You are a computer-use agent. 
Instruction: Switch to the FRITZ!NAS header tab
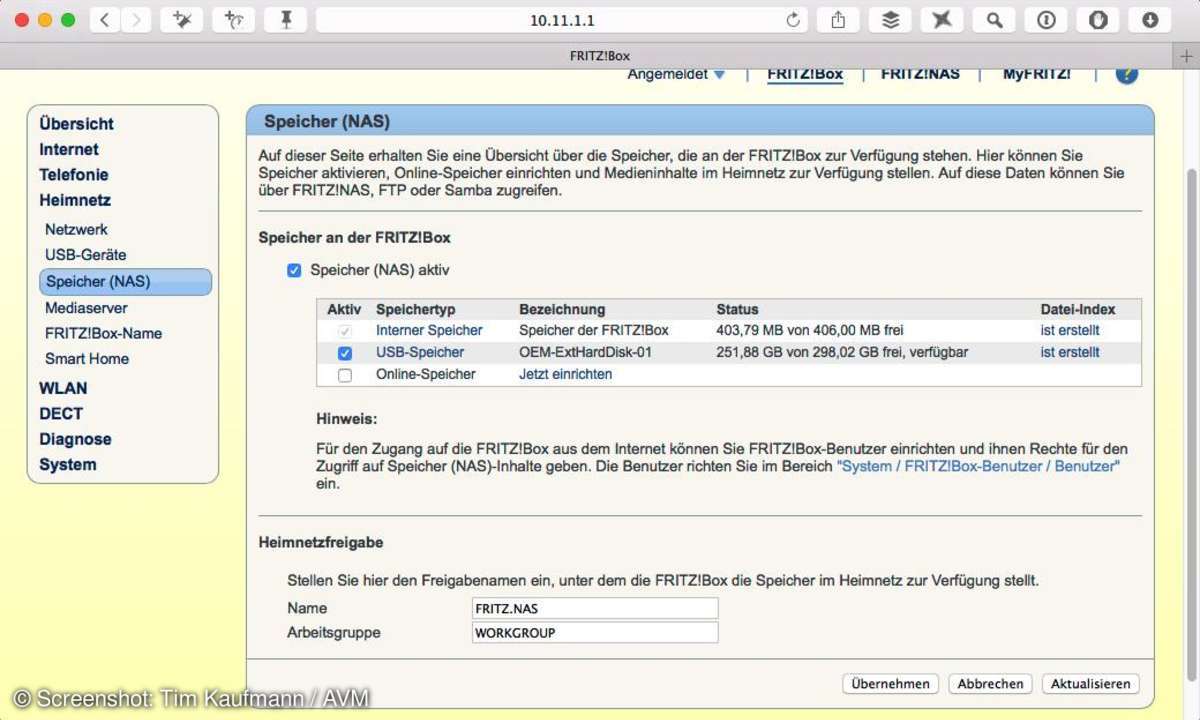click(920, 74)
